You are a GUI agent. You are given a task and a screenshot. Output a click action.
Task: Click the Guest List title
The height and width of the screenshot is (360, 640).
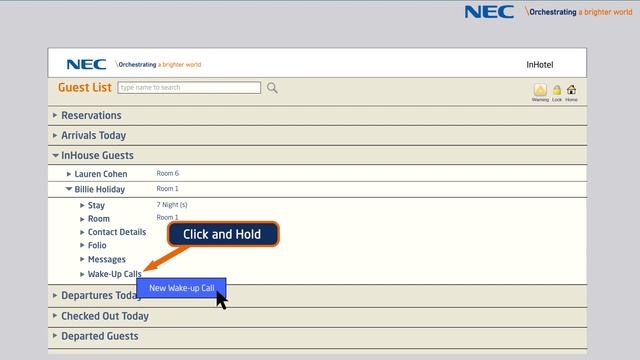84,87
